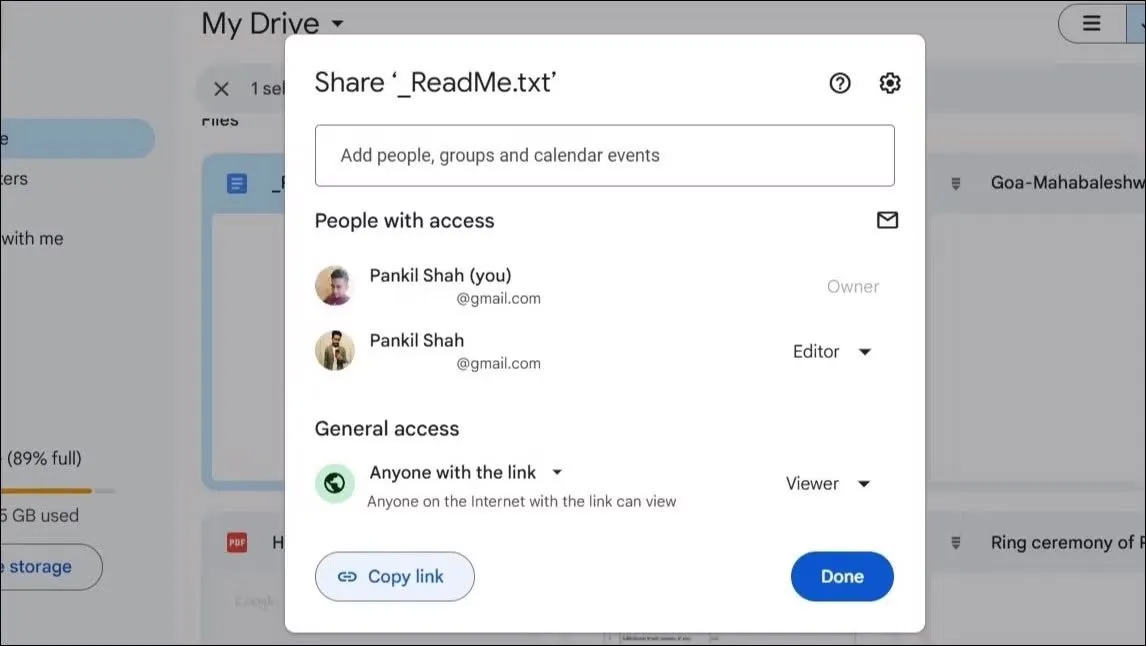
Task: Click the green globe general access icon
Action: [x=335, y=484]
